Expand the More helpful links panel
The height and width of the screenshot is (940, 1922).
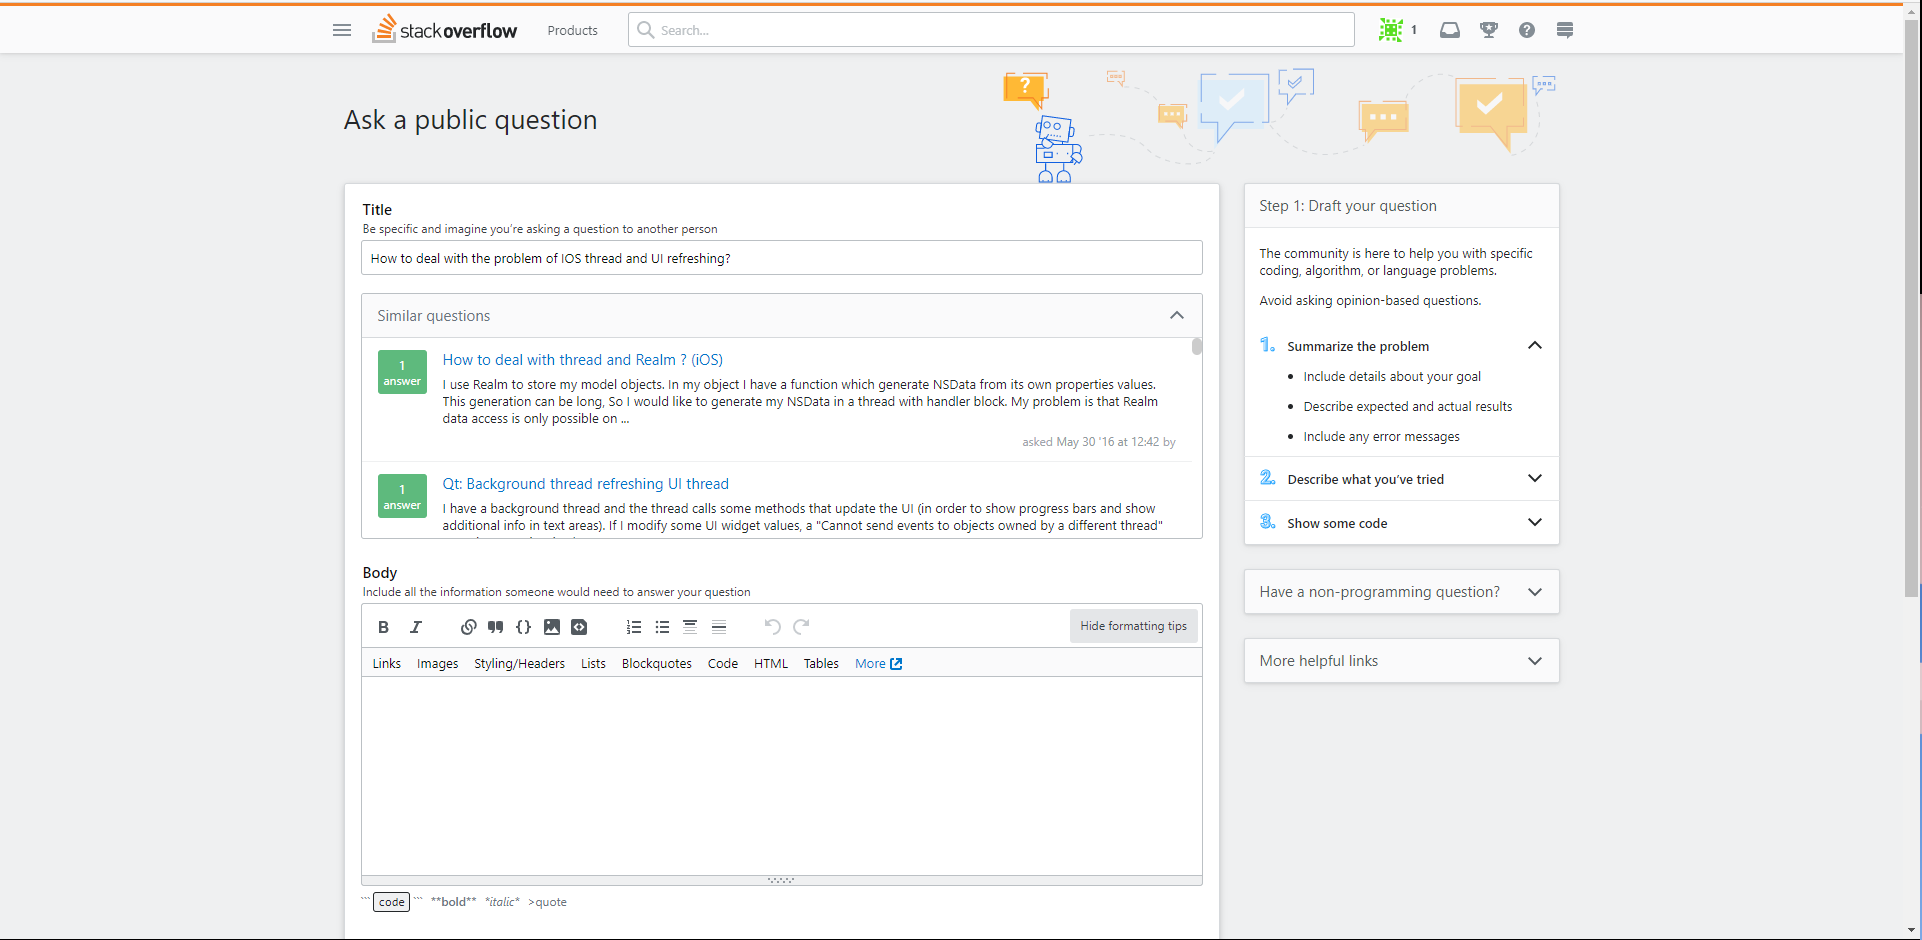(1535, 661)
